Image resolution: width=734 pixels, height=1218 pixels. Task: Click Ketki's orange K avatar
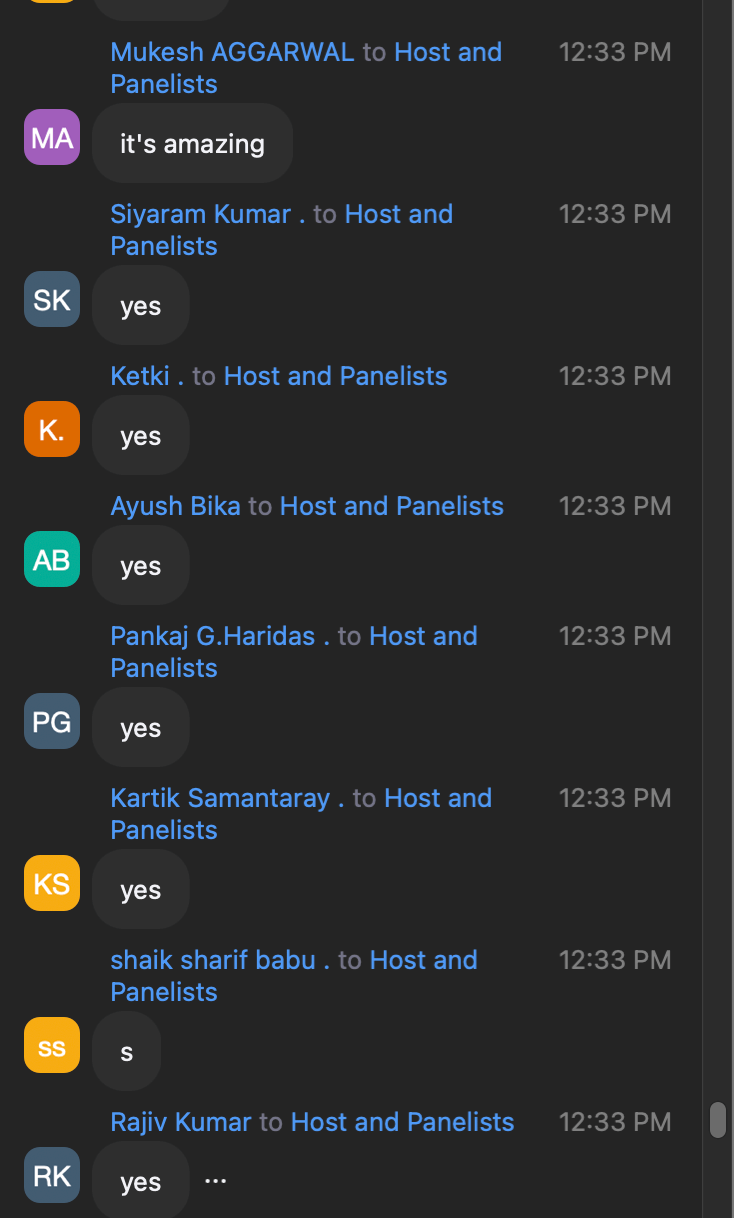click(51, 429)
